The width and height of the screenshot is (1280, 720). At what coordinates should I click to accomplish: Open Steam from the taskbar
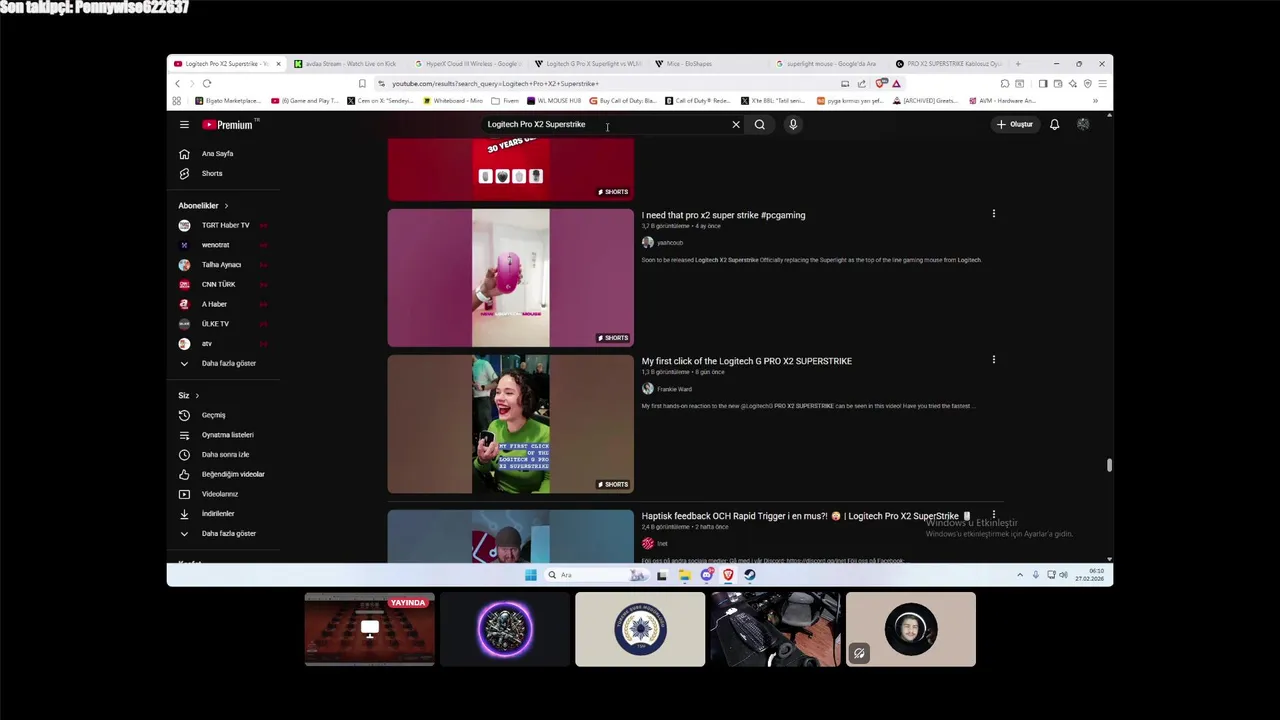750,575
